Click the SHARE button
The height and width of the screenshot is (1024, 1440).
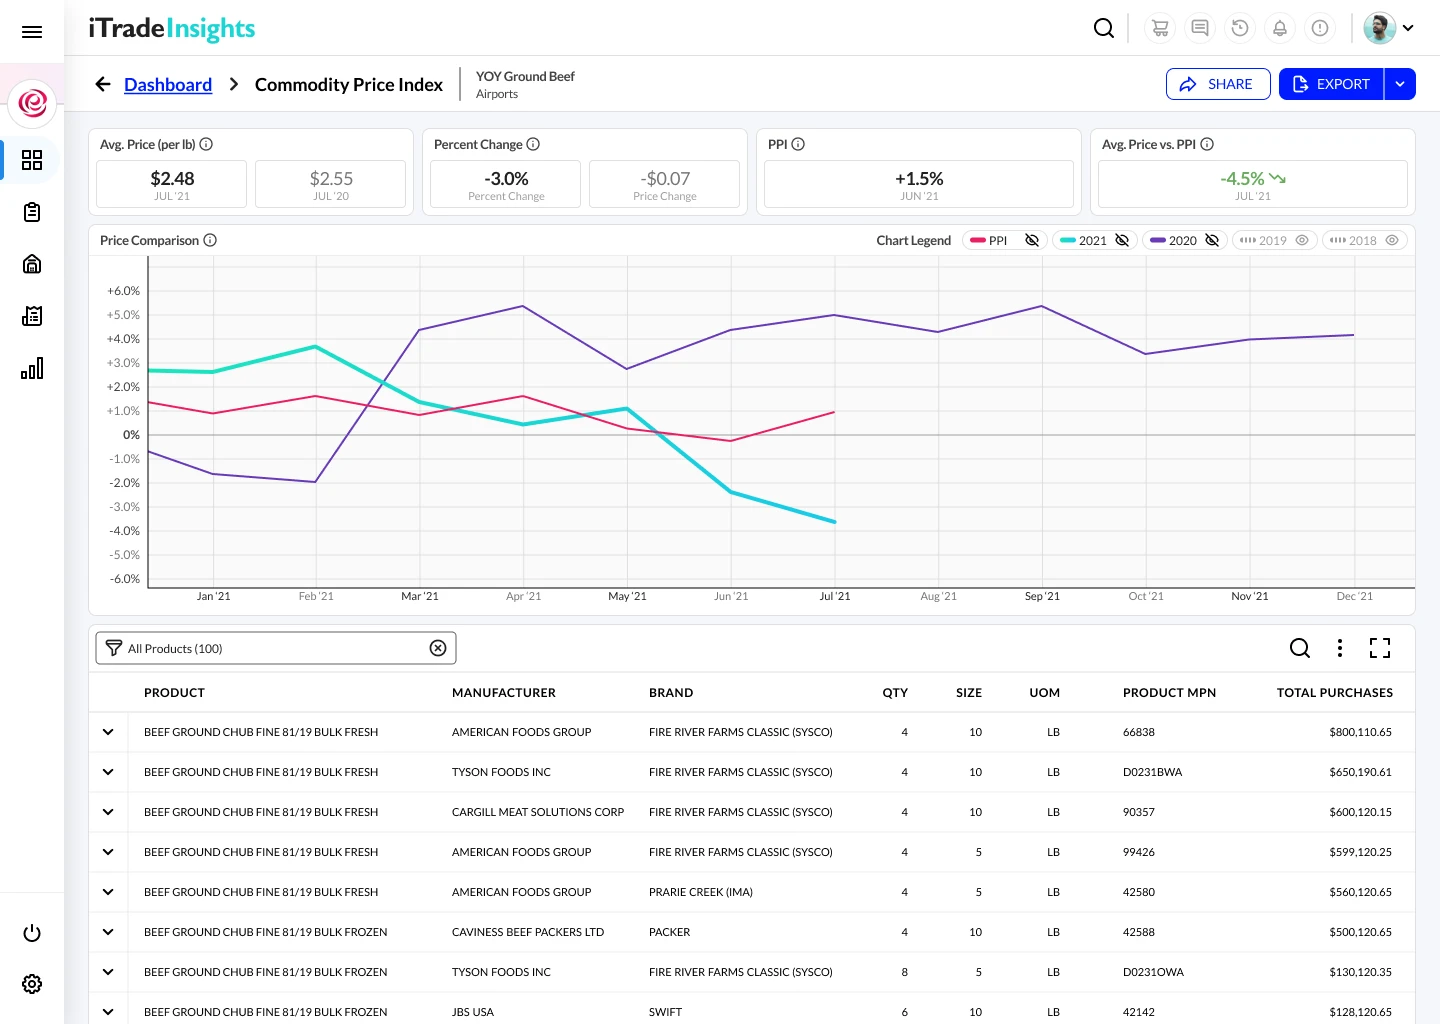1218,84
